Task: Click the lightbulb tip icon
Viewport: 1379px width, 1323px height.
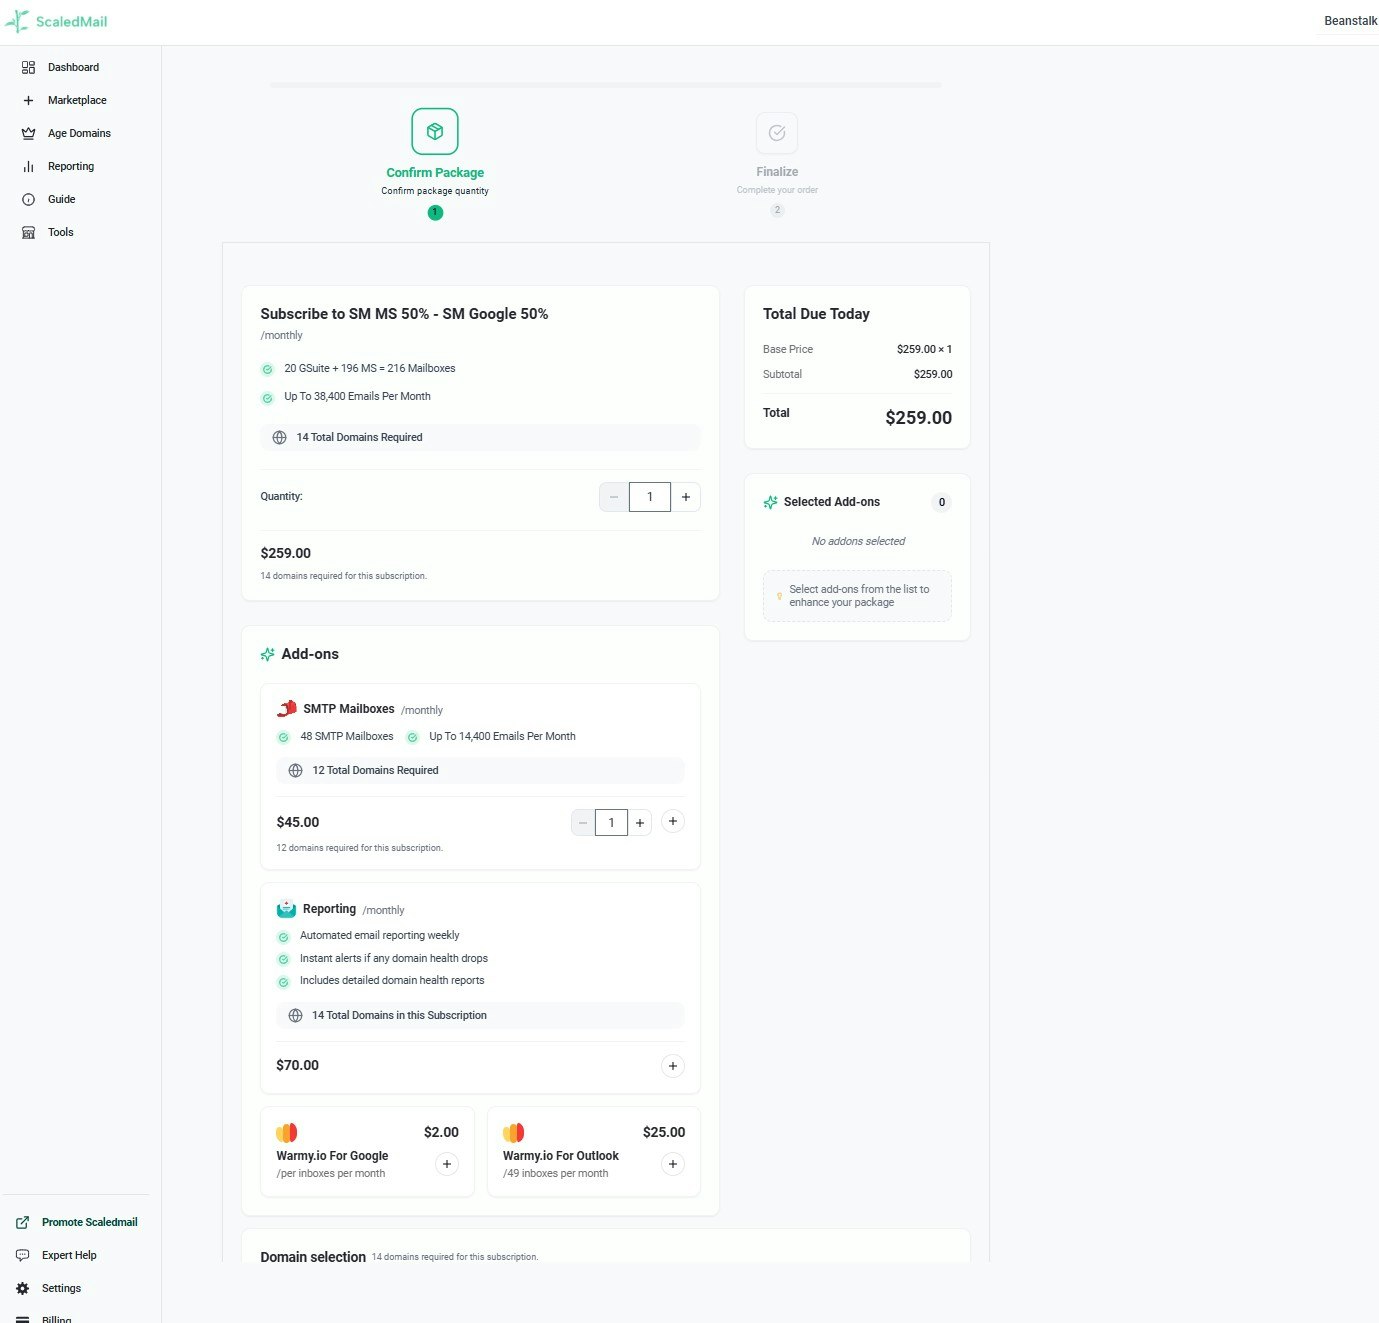Action: (x=779, y=596)
